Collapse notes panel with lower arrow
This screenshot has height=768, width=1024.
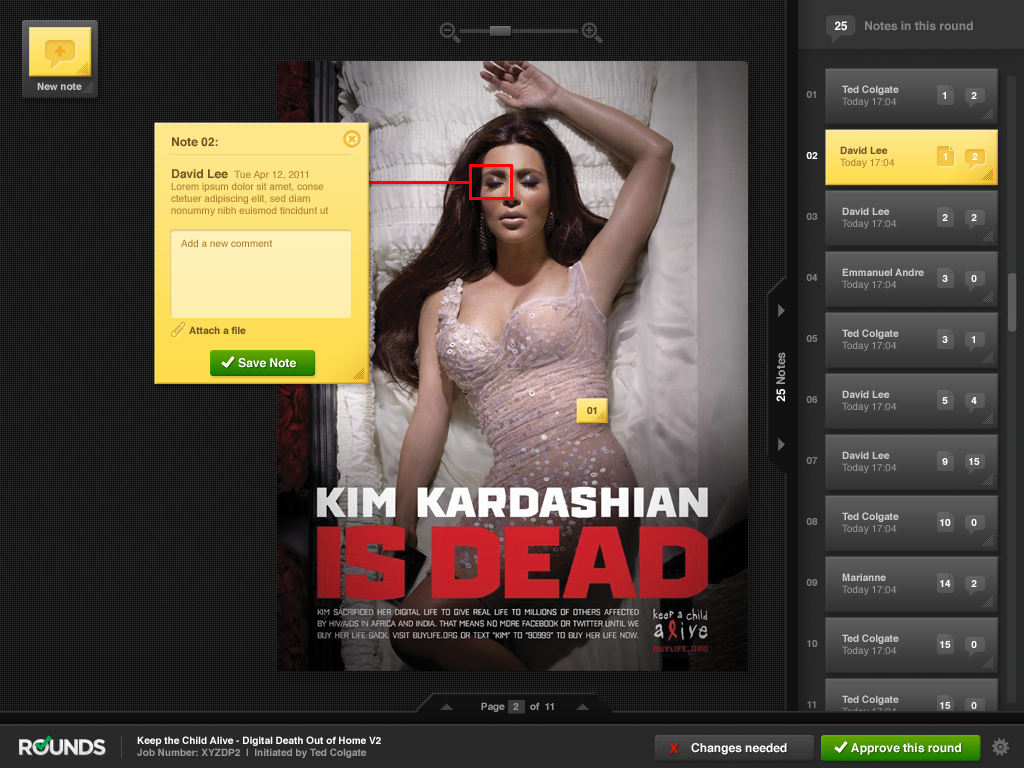pos(781,444)
